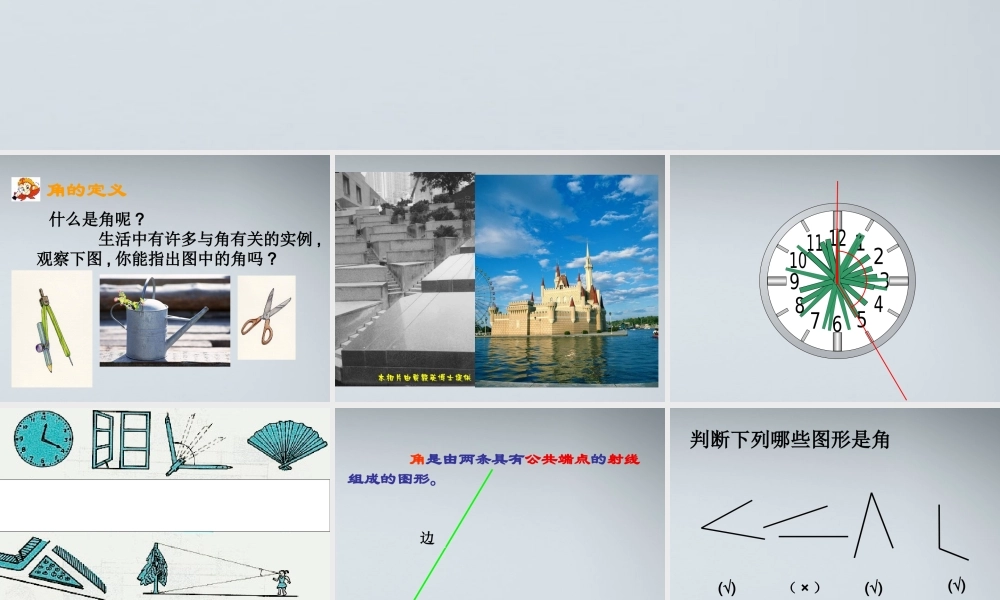Click the yellow caption on the stairs photo
The image size is (1000, 600).
pyautogui.click(x=424, y=377)
